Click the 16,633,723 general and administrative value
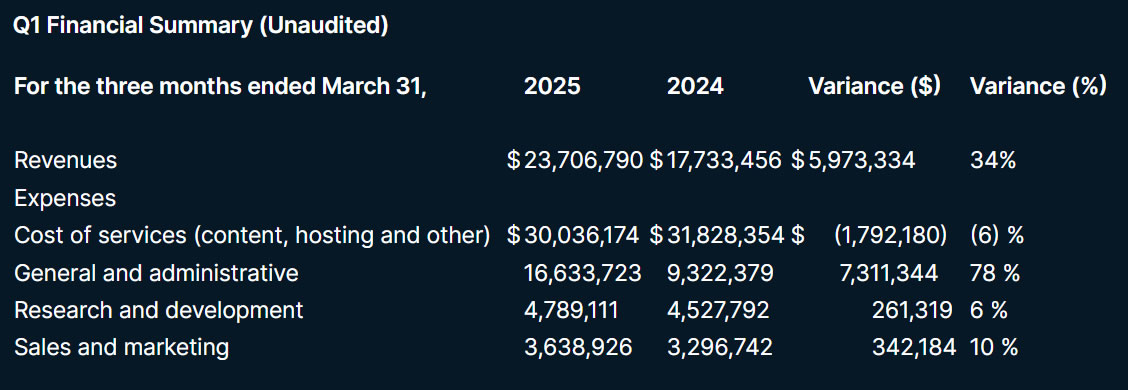This screenshot has height=390, width=1128. [583, 273]
